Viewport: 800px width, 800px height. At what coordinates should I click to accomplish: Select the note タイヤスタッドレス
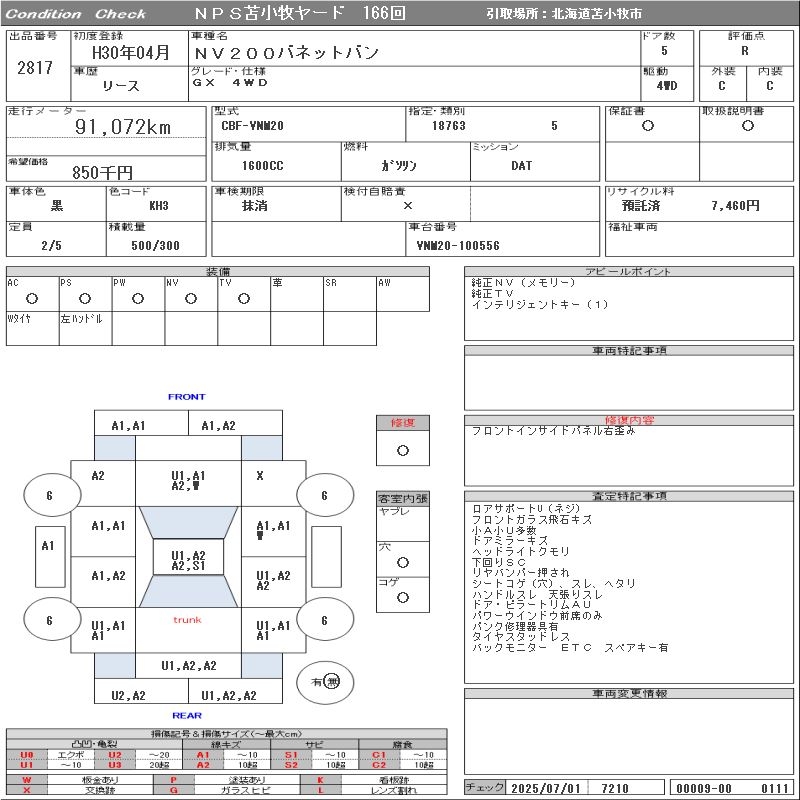pos(520,636)
